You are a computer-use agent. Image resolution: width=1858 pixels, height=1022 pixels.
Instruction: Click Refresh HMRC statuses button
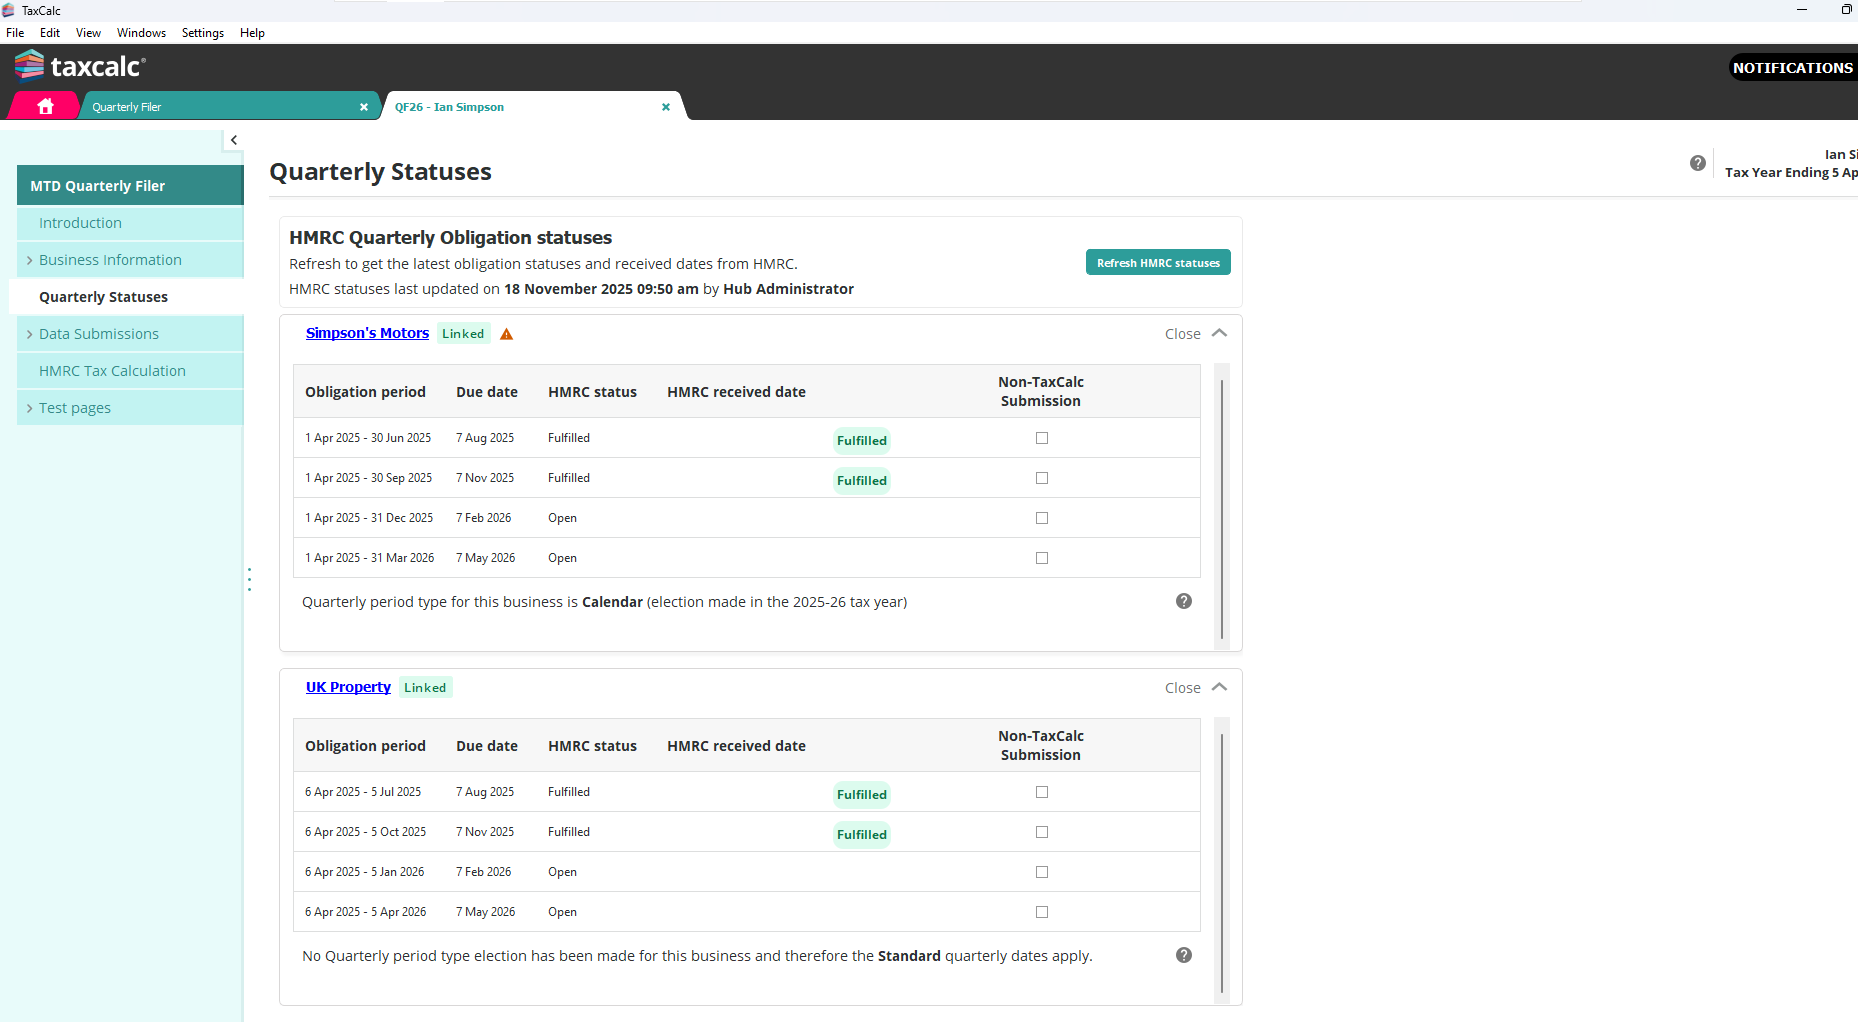[1158, 263]
